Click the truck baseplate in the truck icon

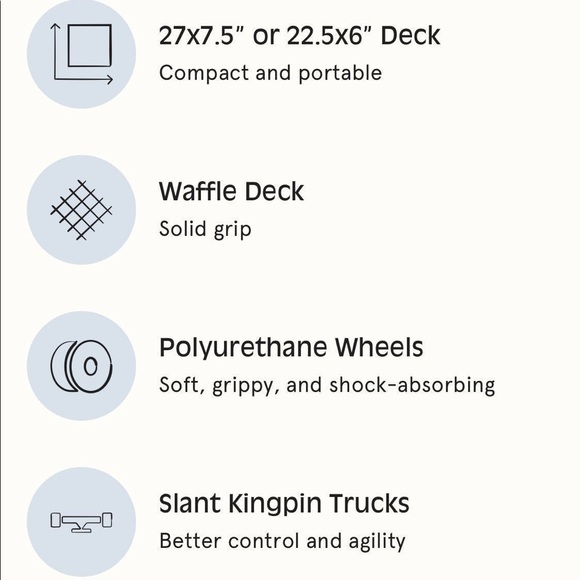tap(81, 530)
